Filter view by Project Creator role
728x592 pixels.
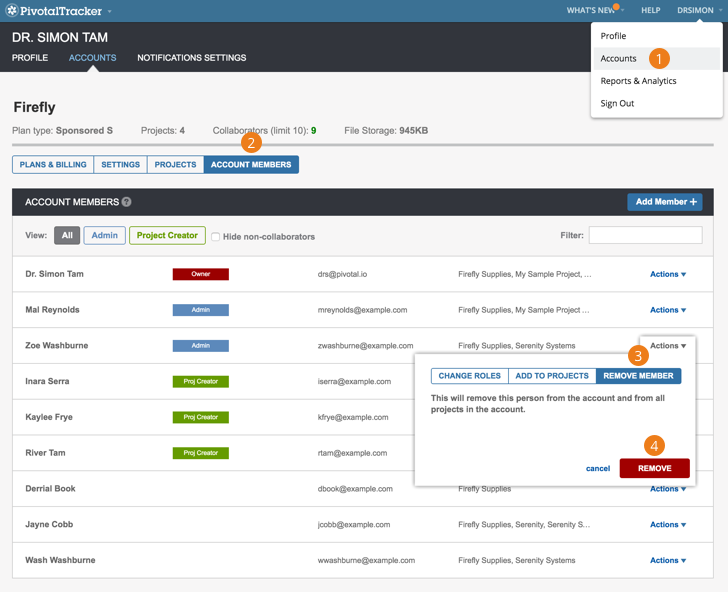(x=167, y=236)
